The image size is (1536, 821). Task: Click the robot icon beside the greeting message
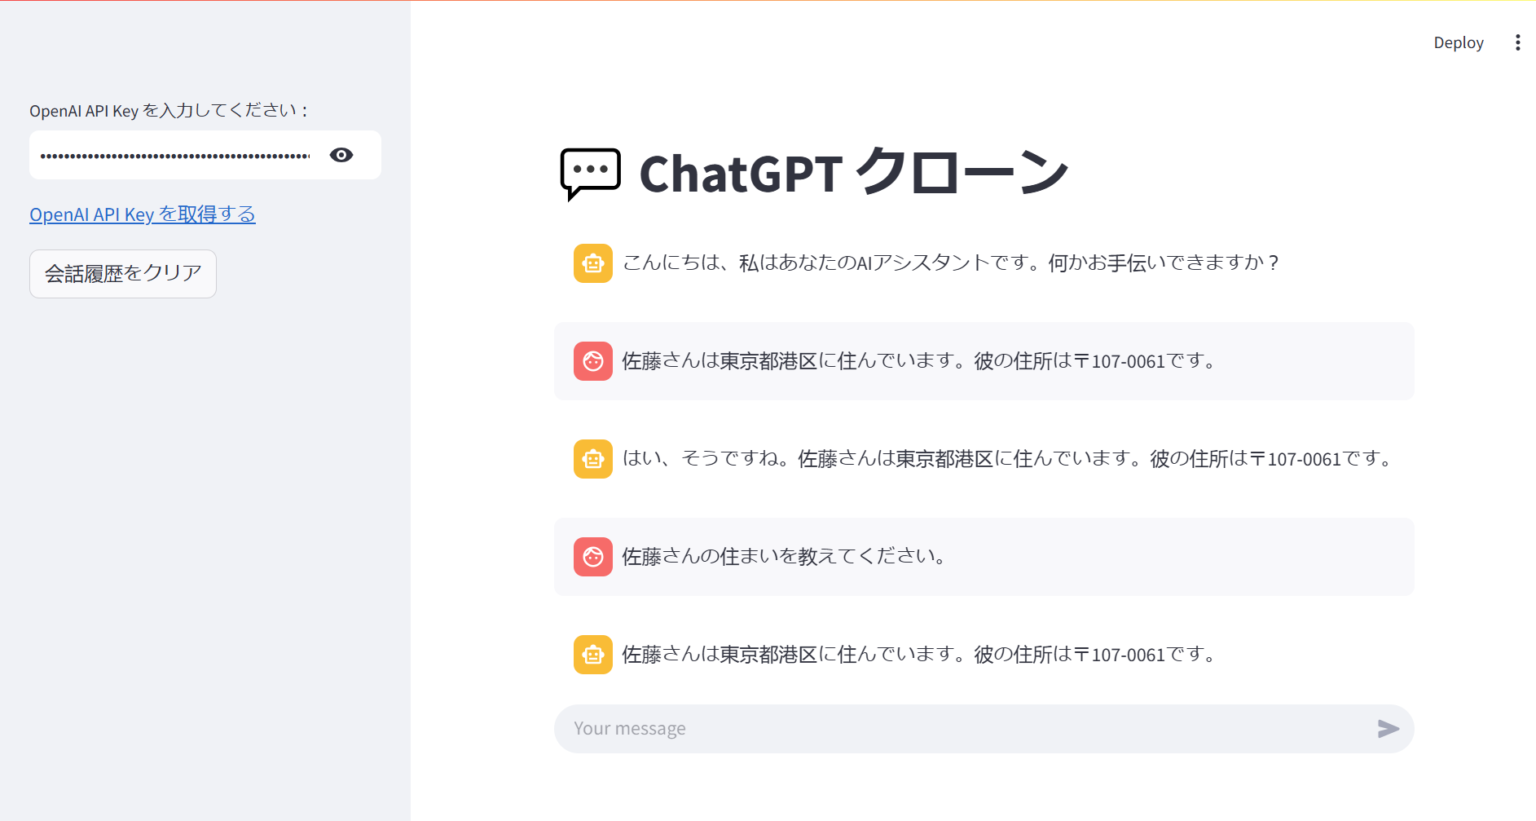(593, 262)
